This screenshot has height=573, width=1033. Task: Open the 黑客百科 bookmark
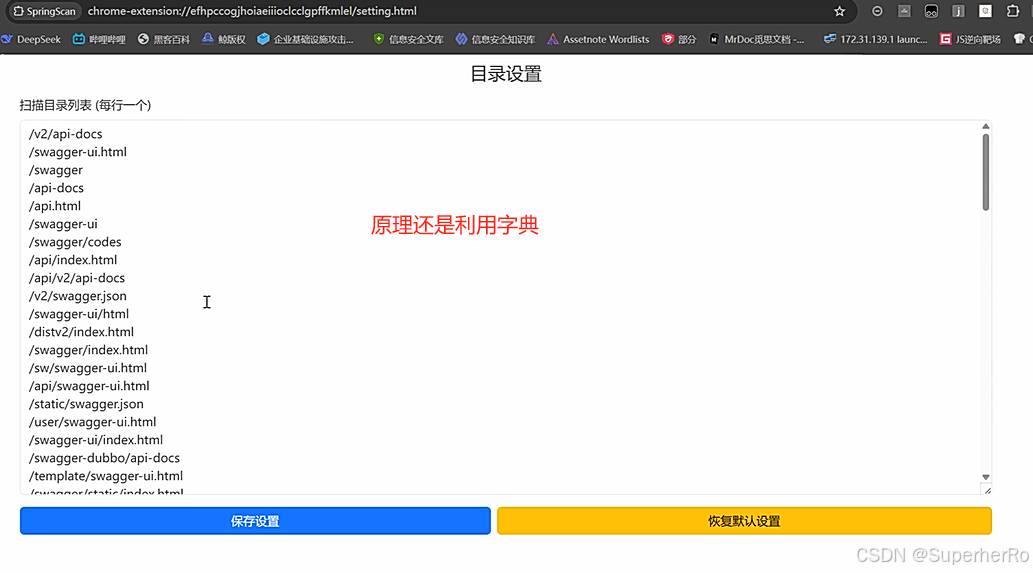click(163, 40)
